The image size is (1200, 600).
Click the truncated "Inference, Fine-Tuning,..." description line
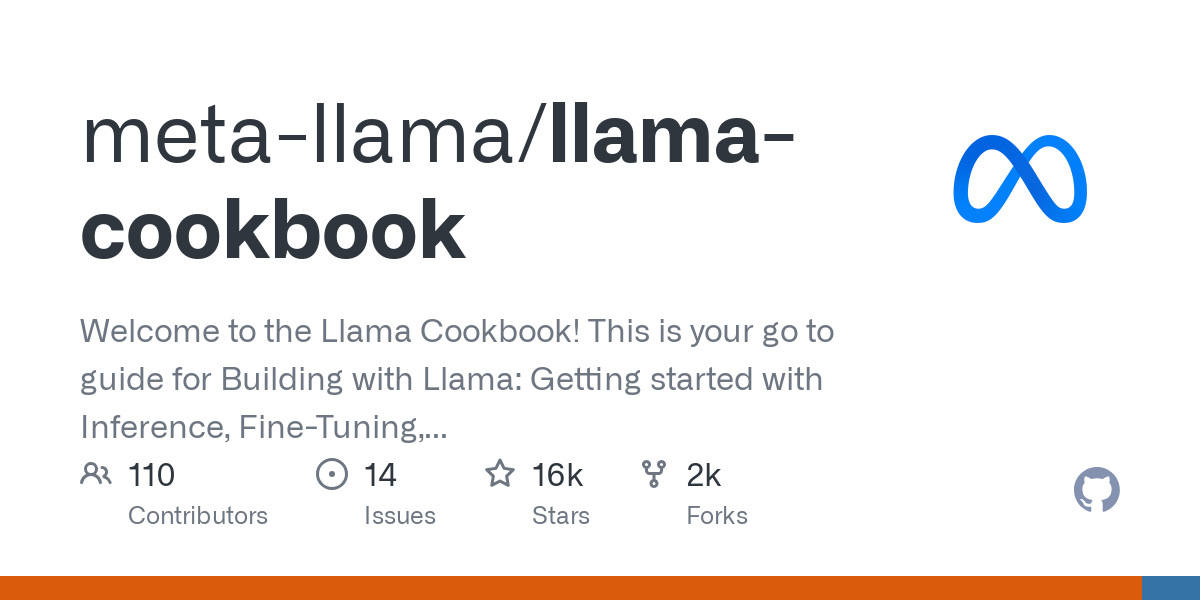pos(265,428)
